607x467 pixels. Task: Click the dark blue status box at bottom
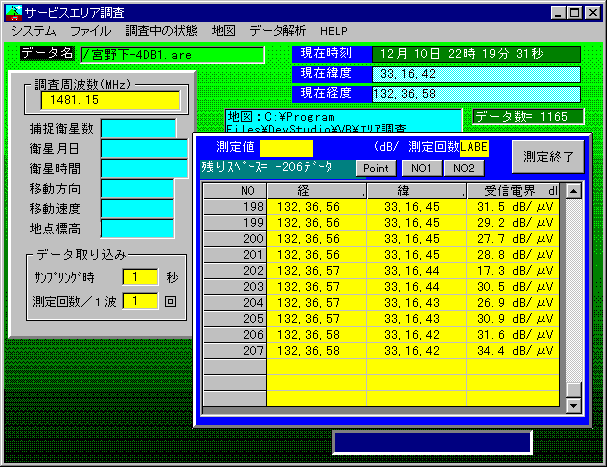point(432,442)
